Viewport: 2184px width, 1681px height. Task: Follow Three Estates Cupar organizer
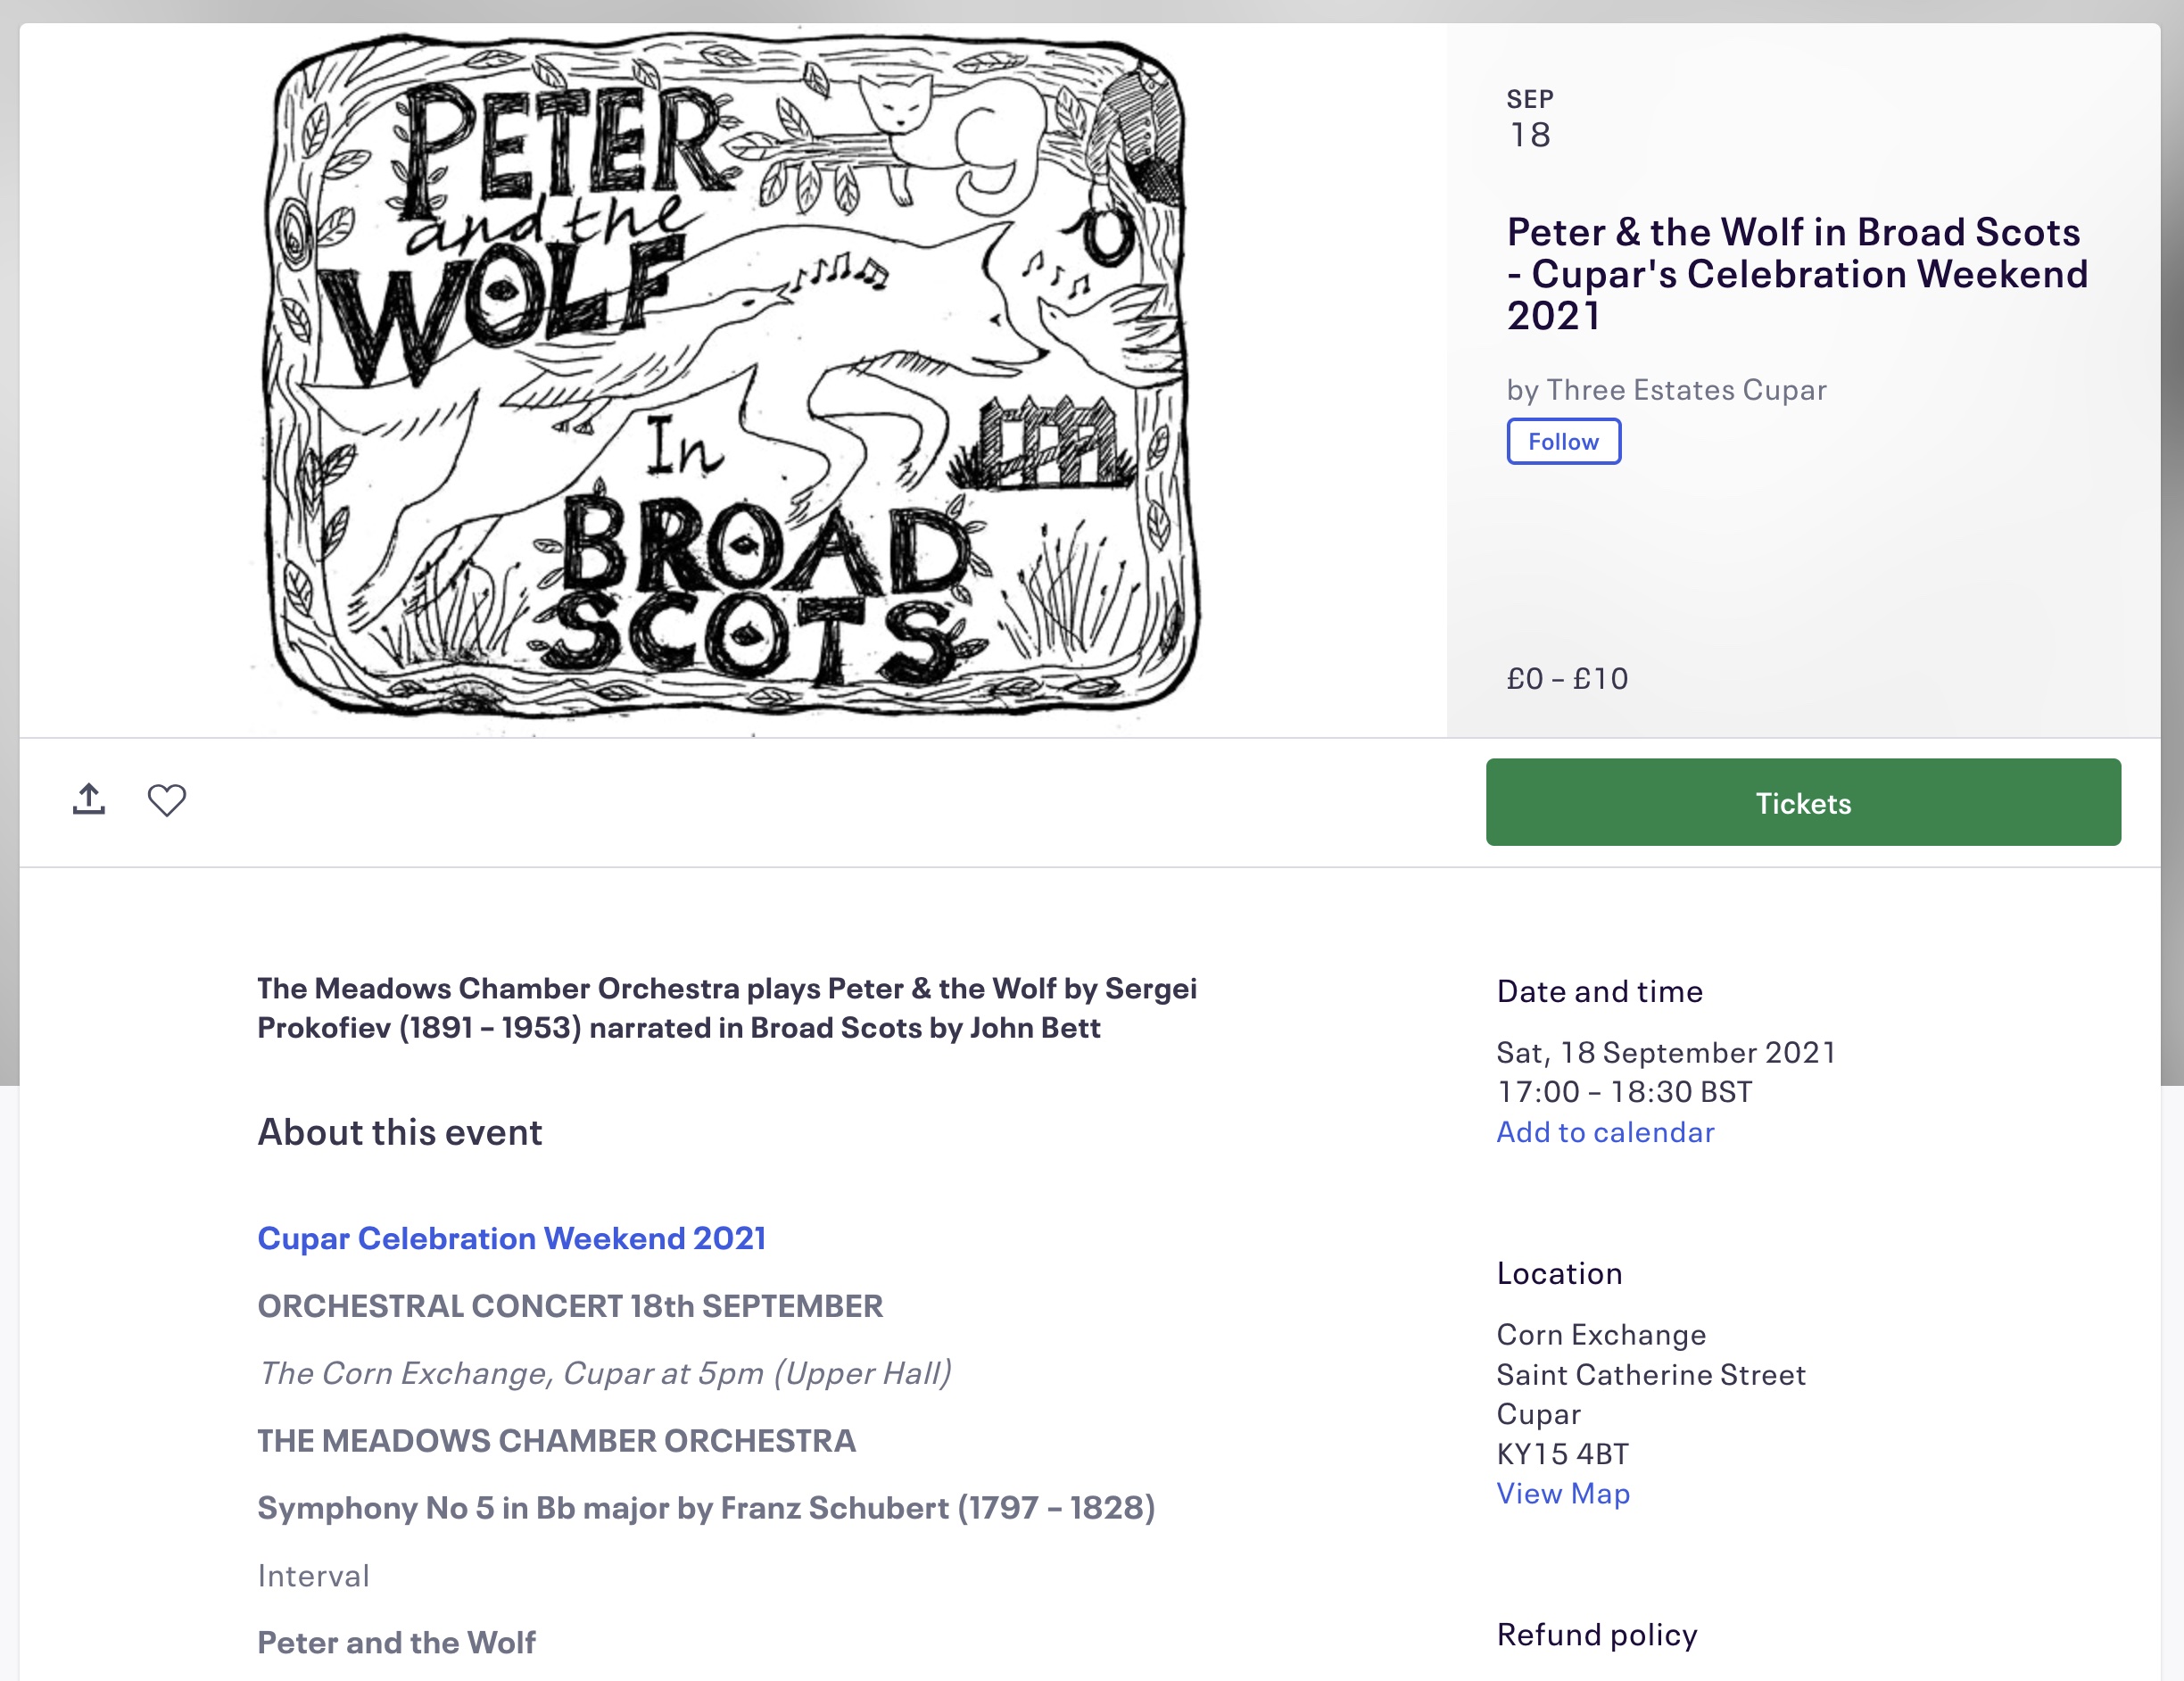coord(1563,442)
